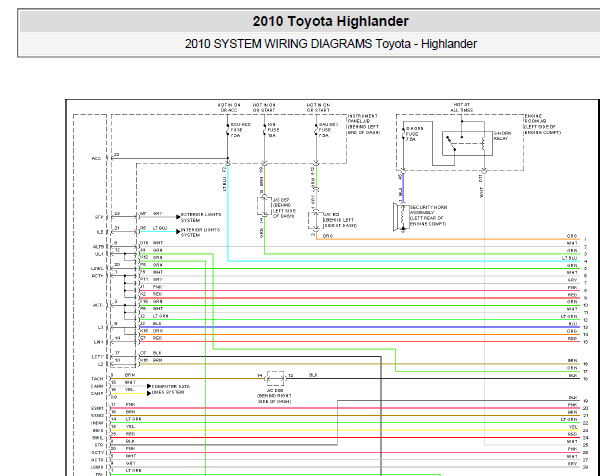
Task: Click the BLU label at wire end 13
Action: point(572,324)
